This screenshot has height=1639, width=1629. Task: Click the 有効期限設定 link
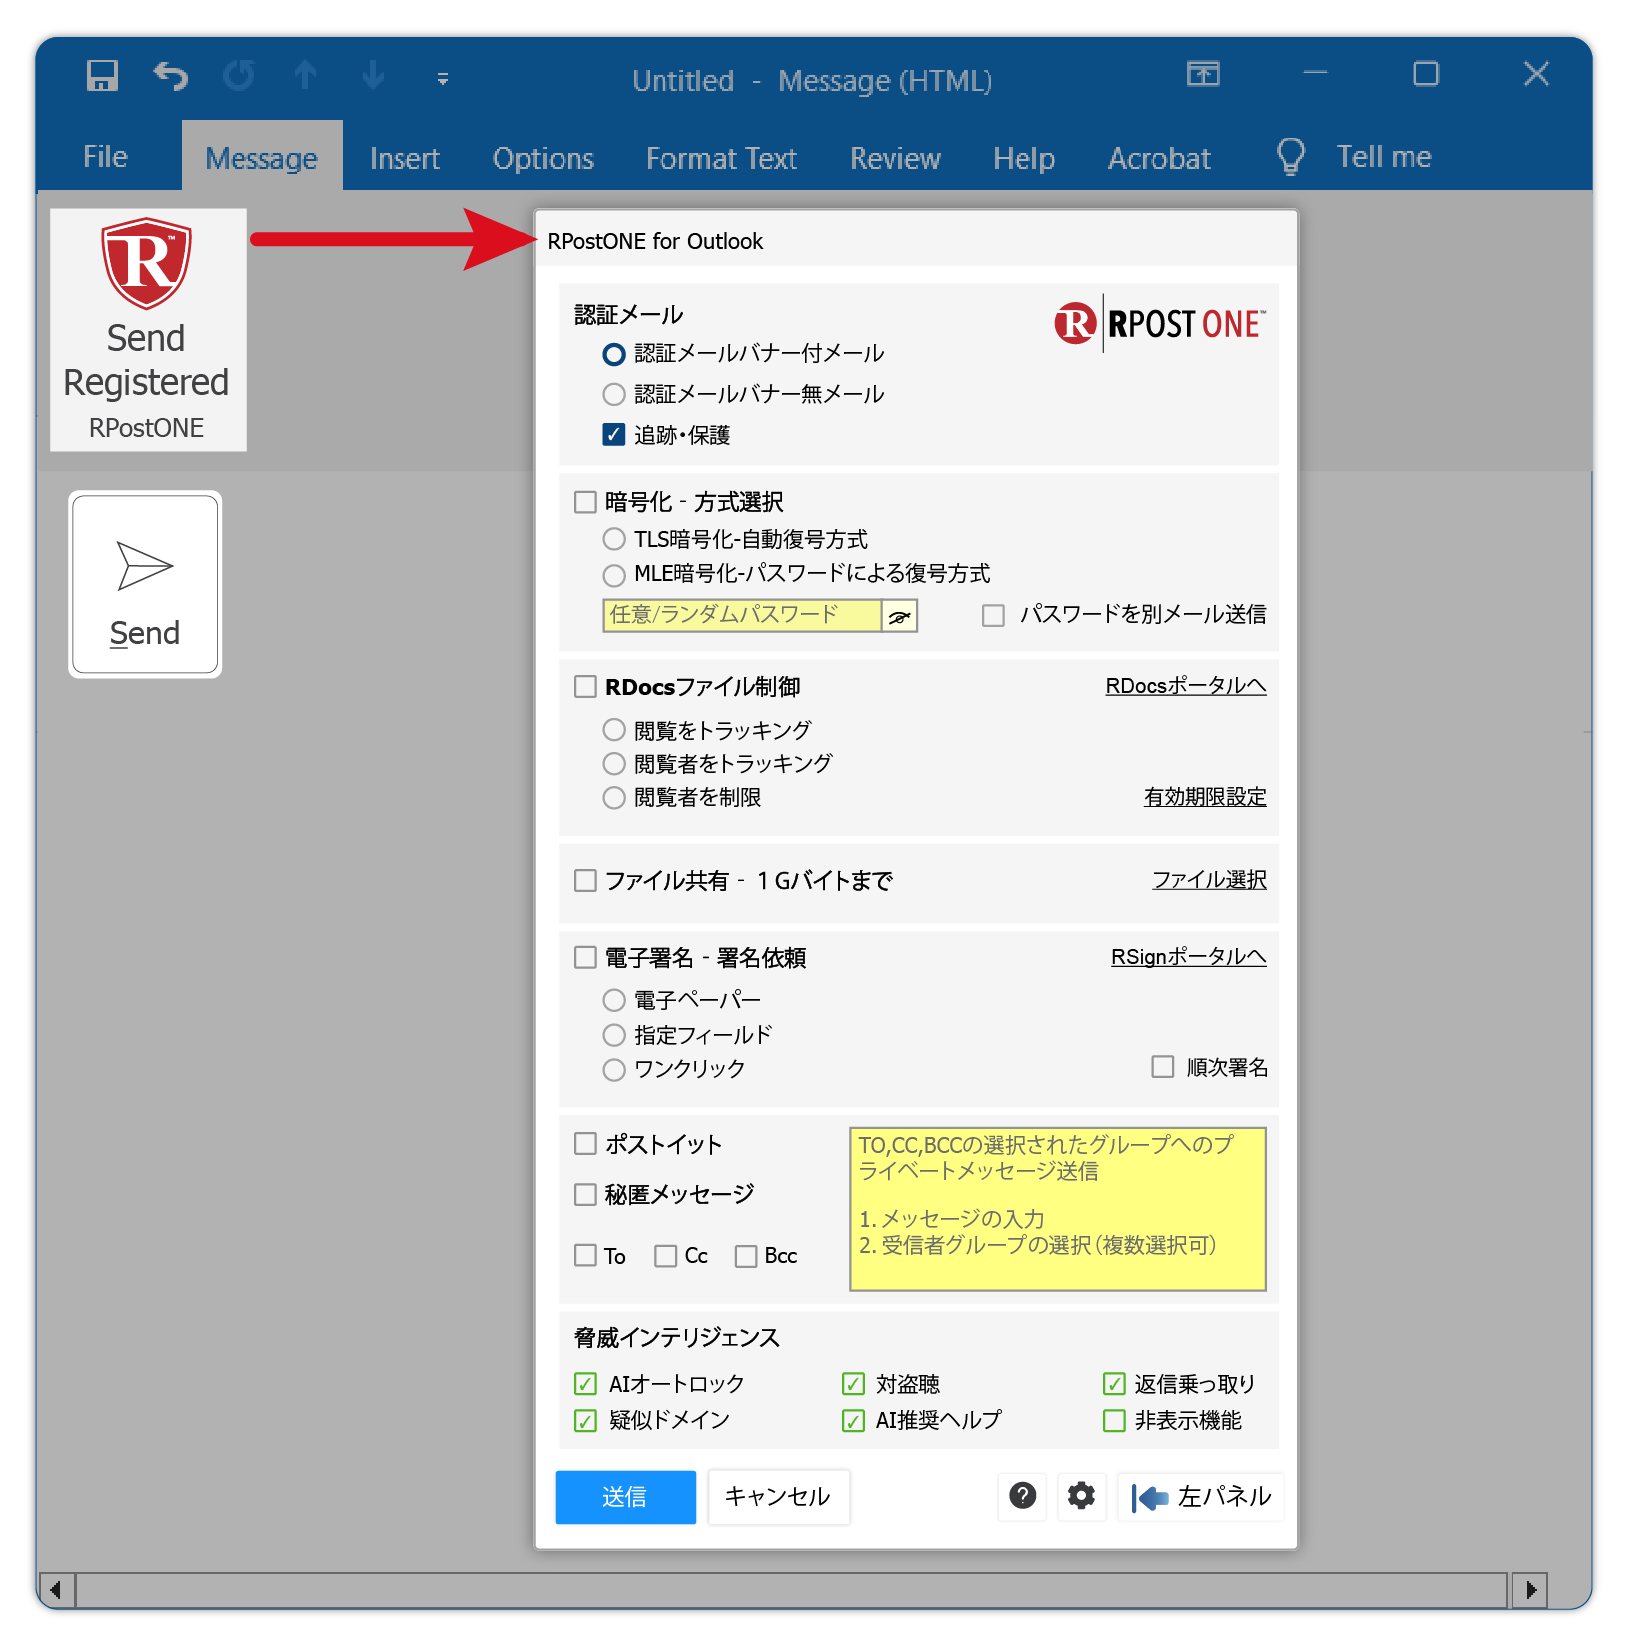[x=1205, y=797]
